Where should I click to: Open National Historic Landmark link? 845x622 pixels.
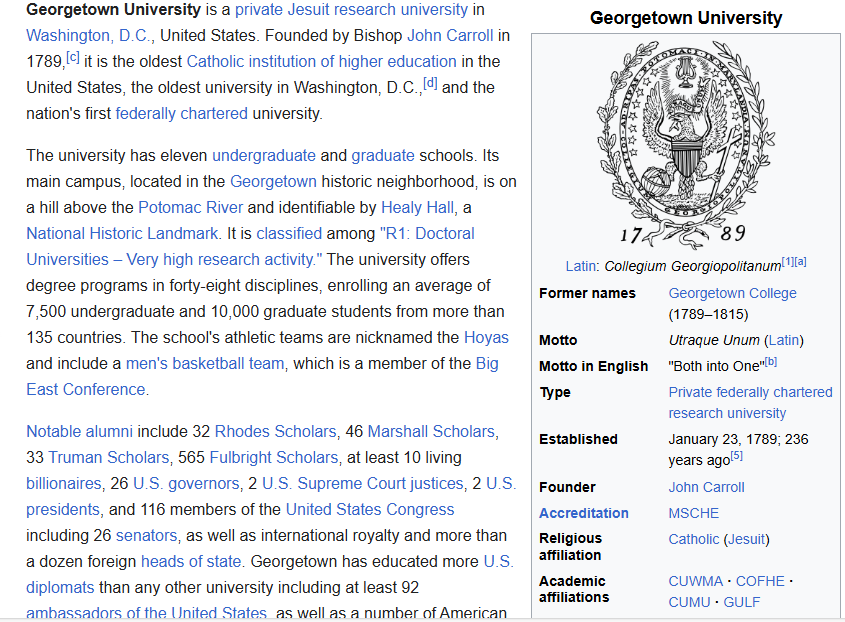(122, 233)
